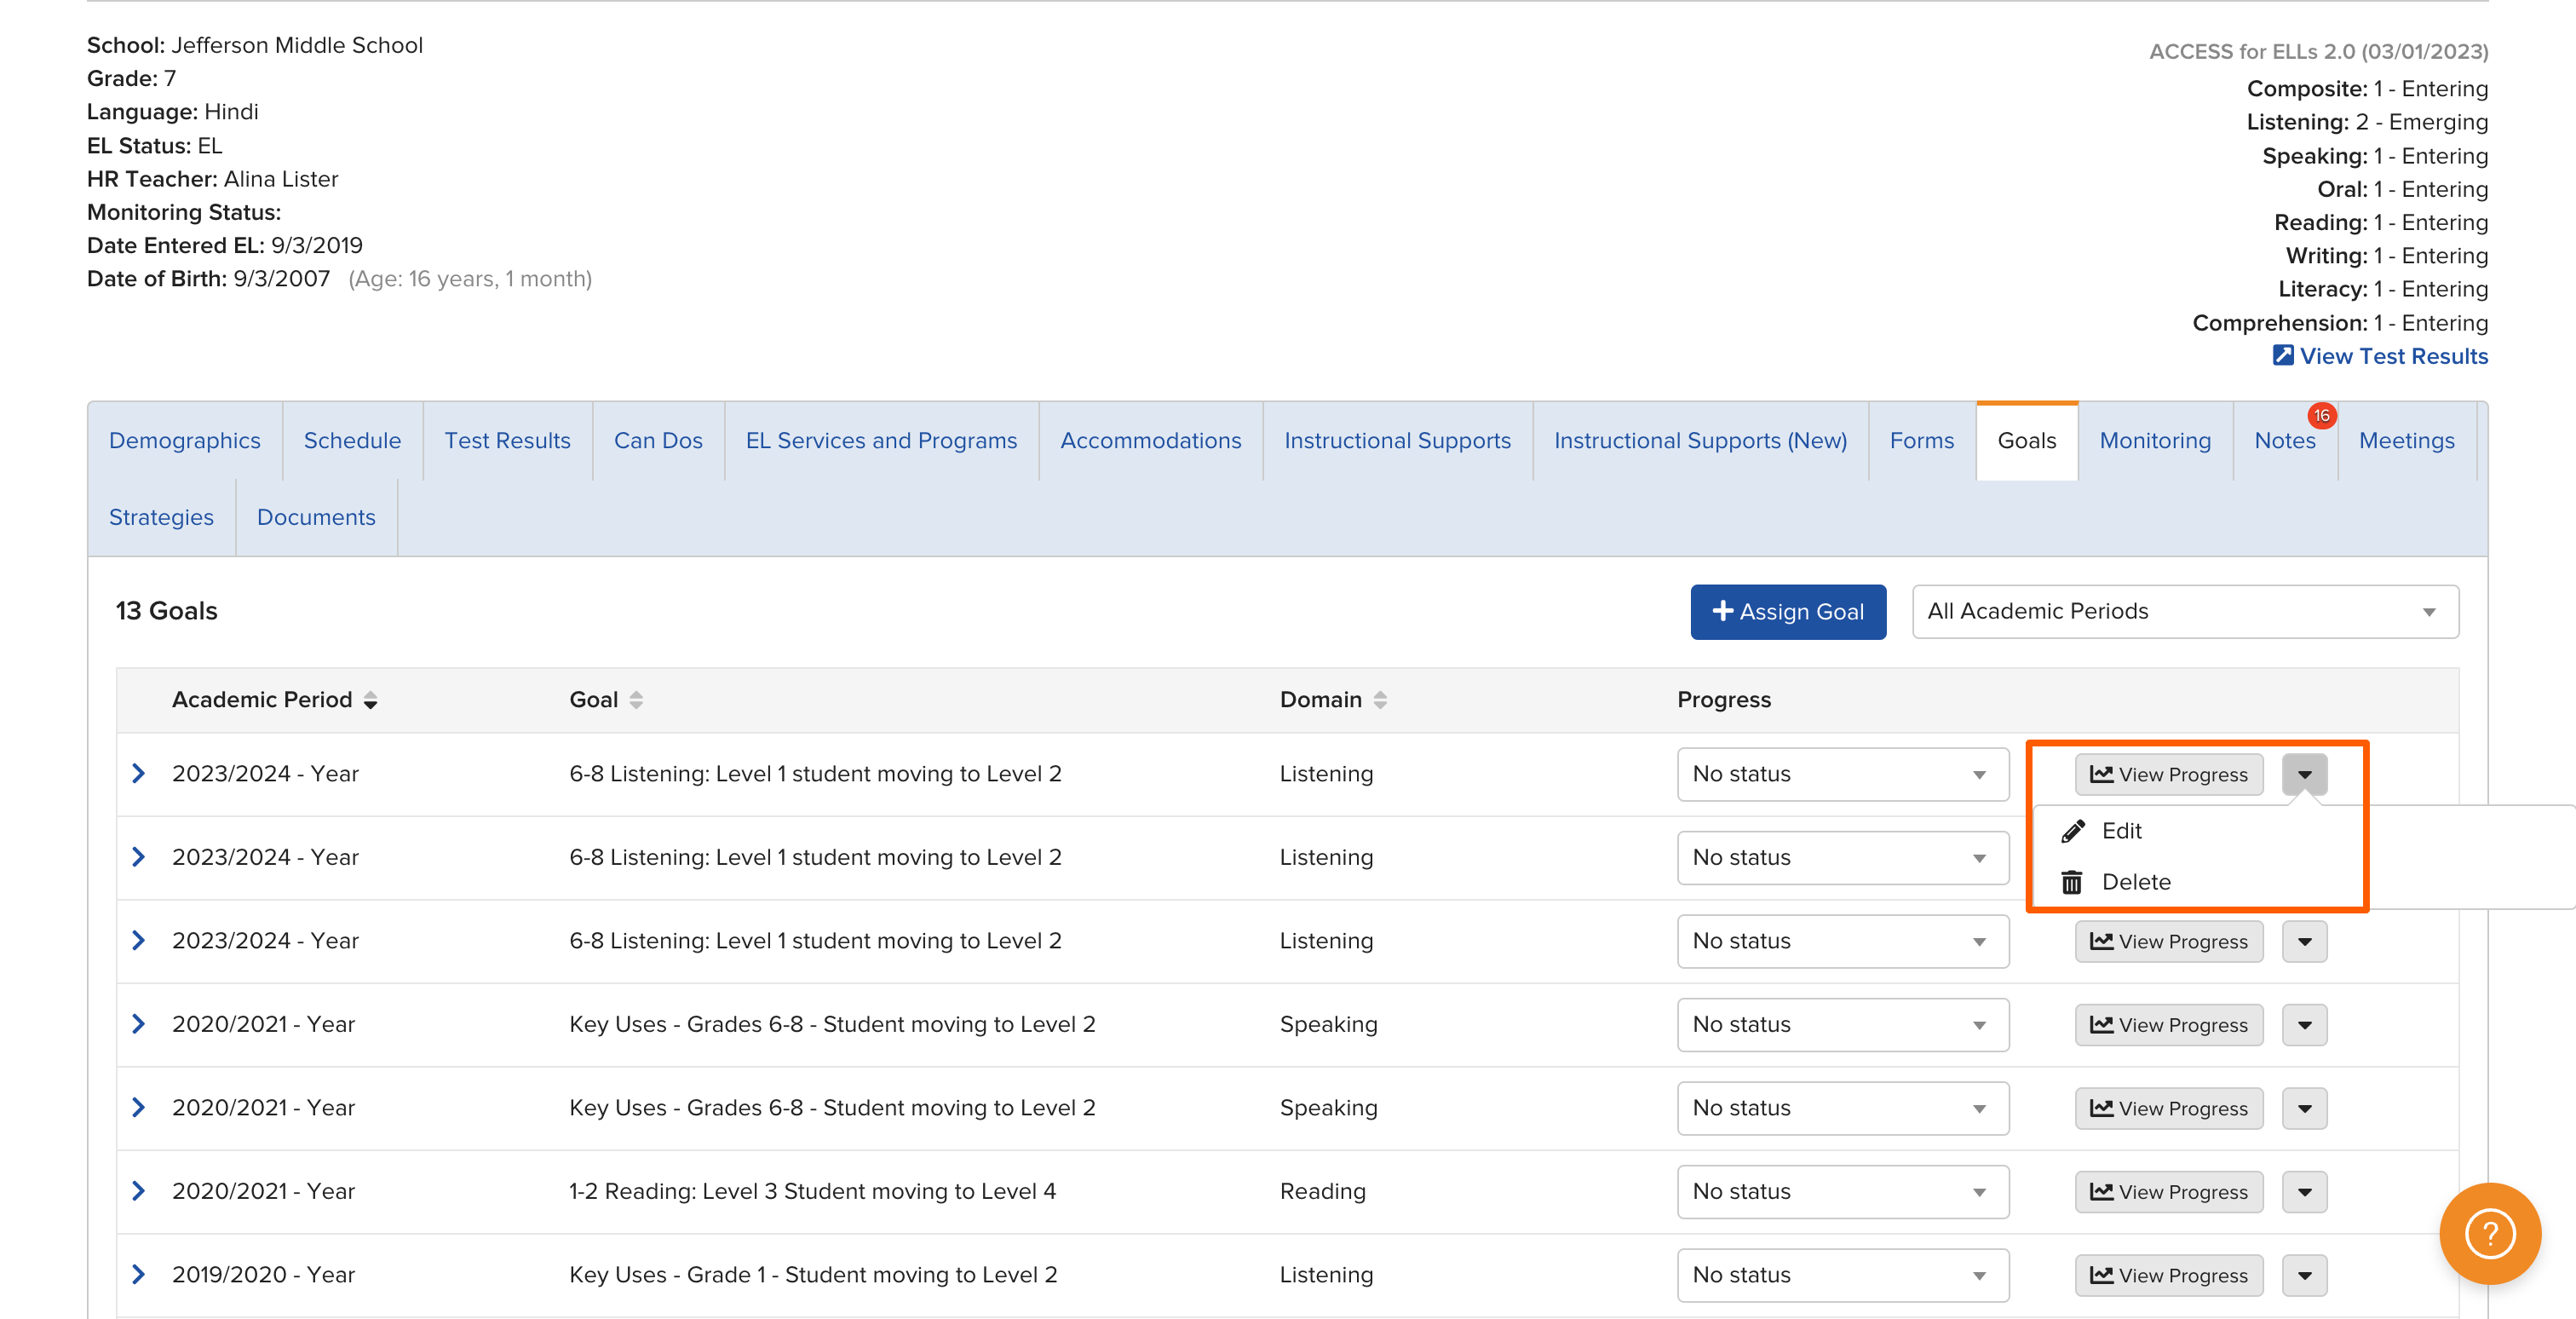View Progress for the Reading goal
The height and width of the screenshot is (1319, 2576).
2169,1192
